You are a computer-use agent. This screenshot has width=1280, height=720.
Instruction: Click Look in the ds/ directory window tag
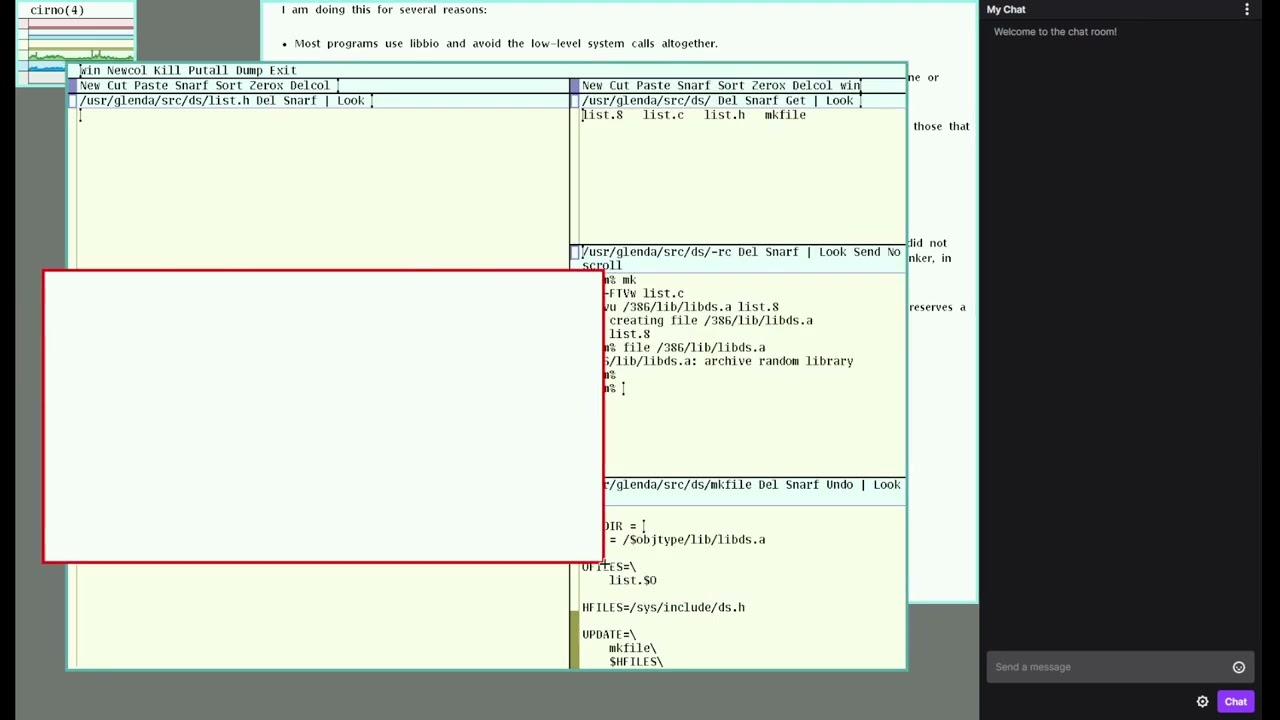pos(840,101)
